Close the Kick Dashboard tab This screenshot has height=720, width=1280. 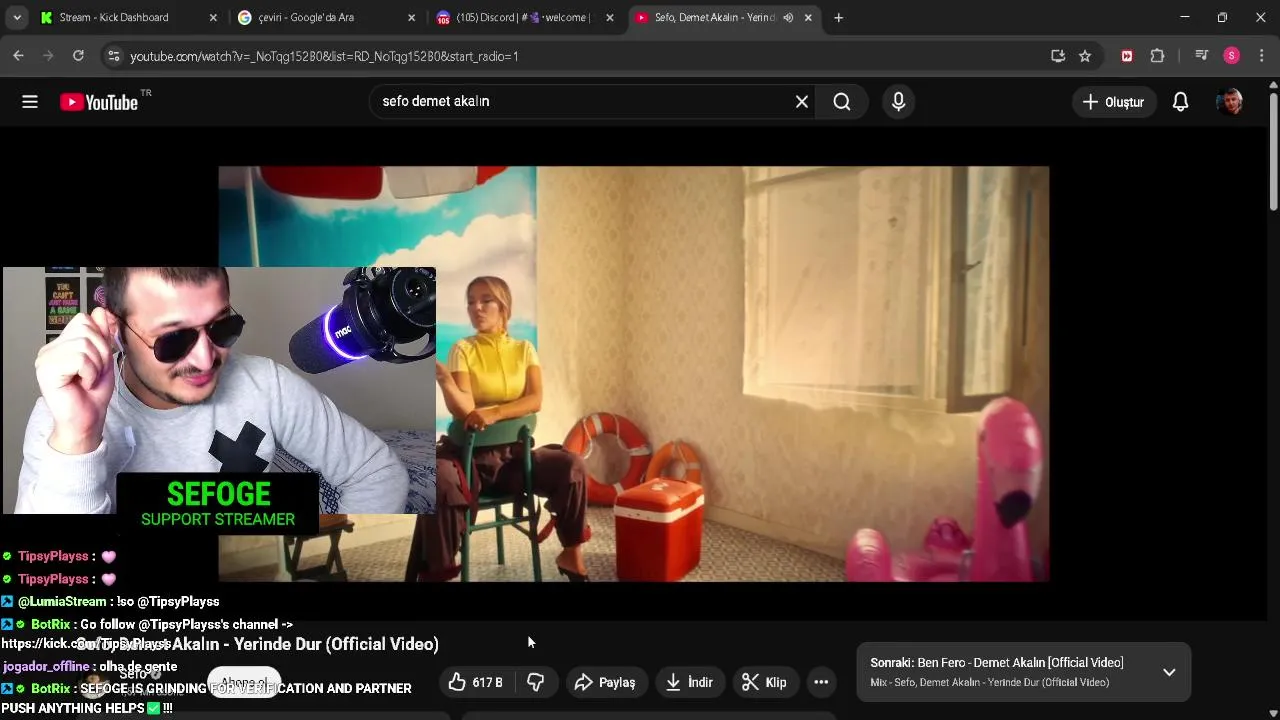tap(213, 17)
